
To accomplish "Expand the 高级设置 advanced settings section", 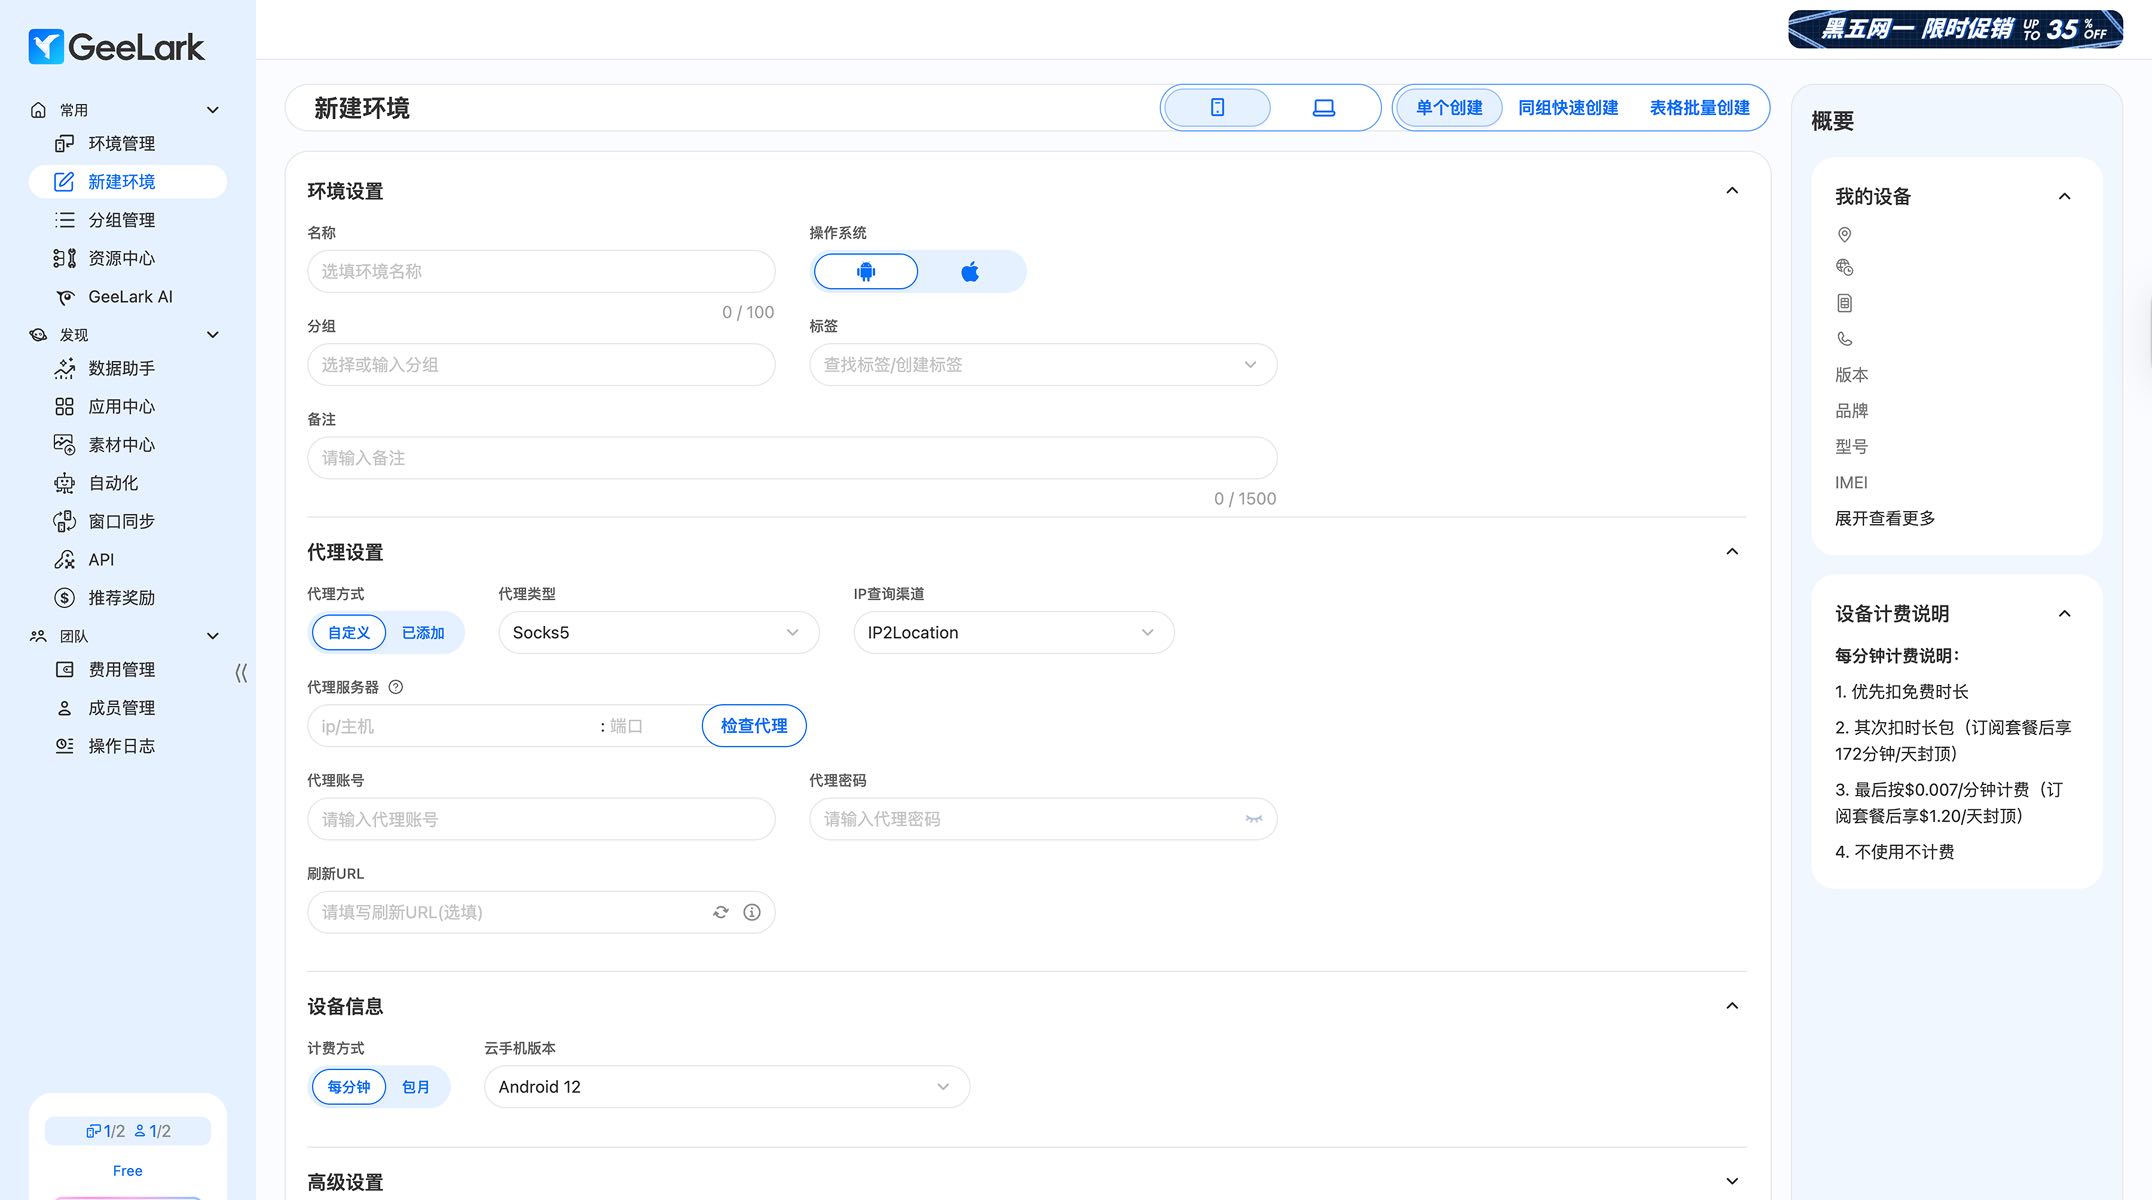I will [1732, 1182].
